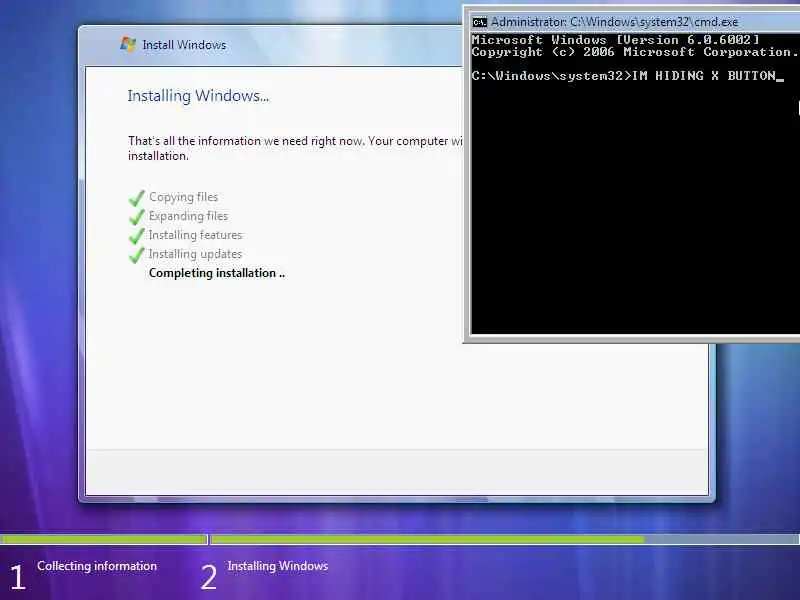Click the 'Installing updates' step text
Image resolution: width=800 pixels, height=600 pixels.
195,254
